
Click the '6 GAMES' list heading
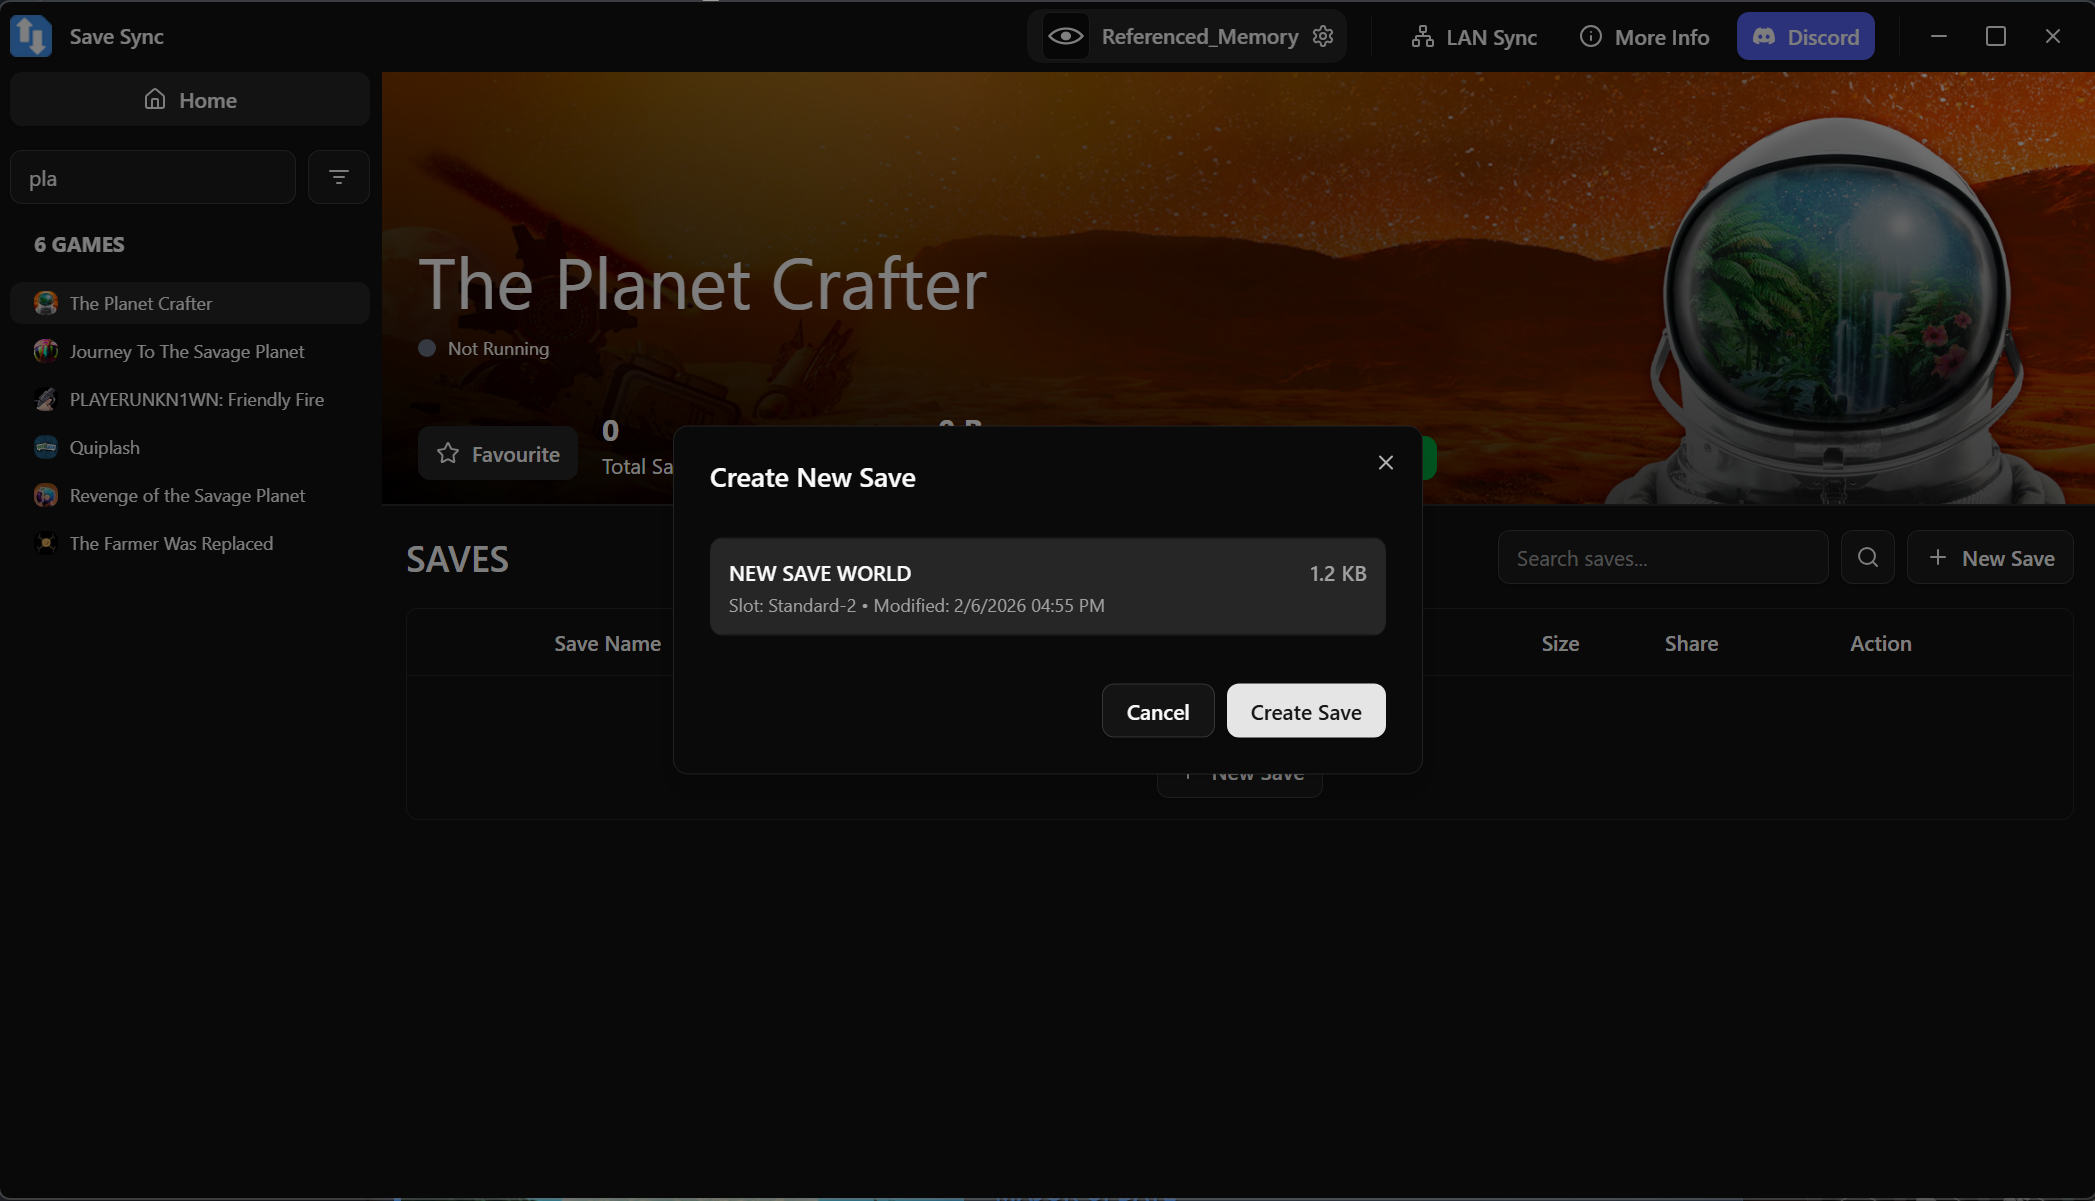click(79, 245)
